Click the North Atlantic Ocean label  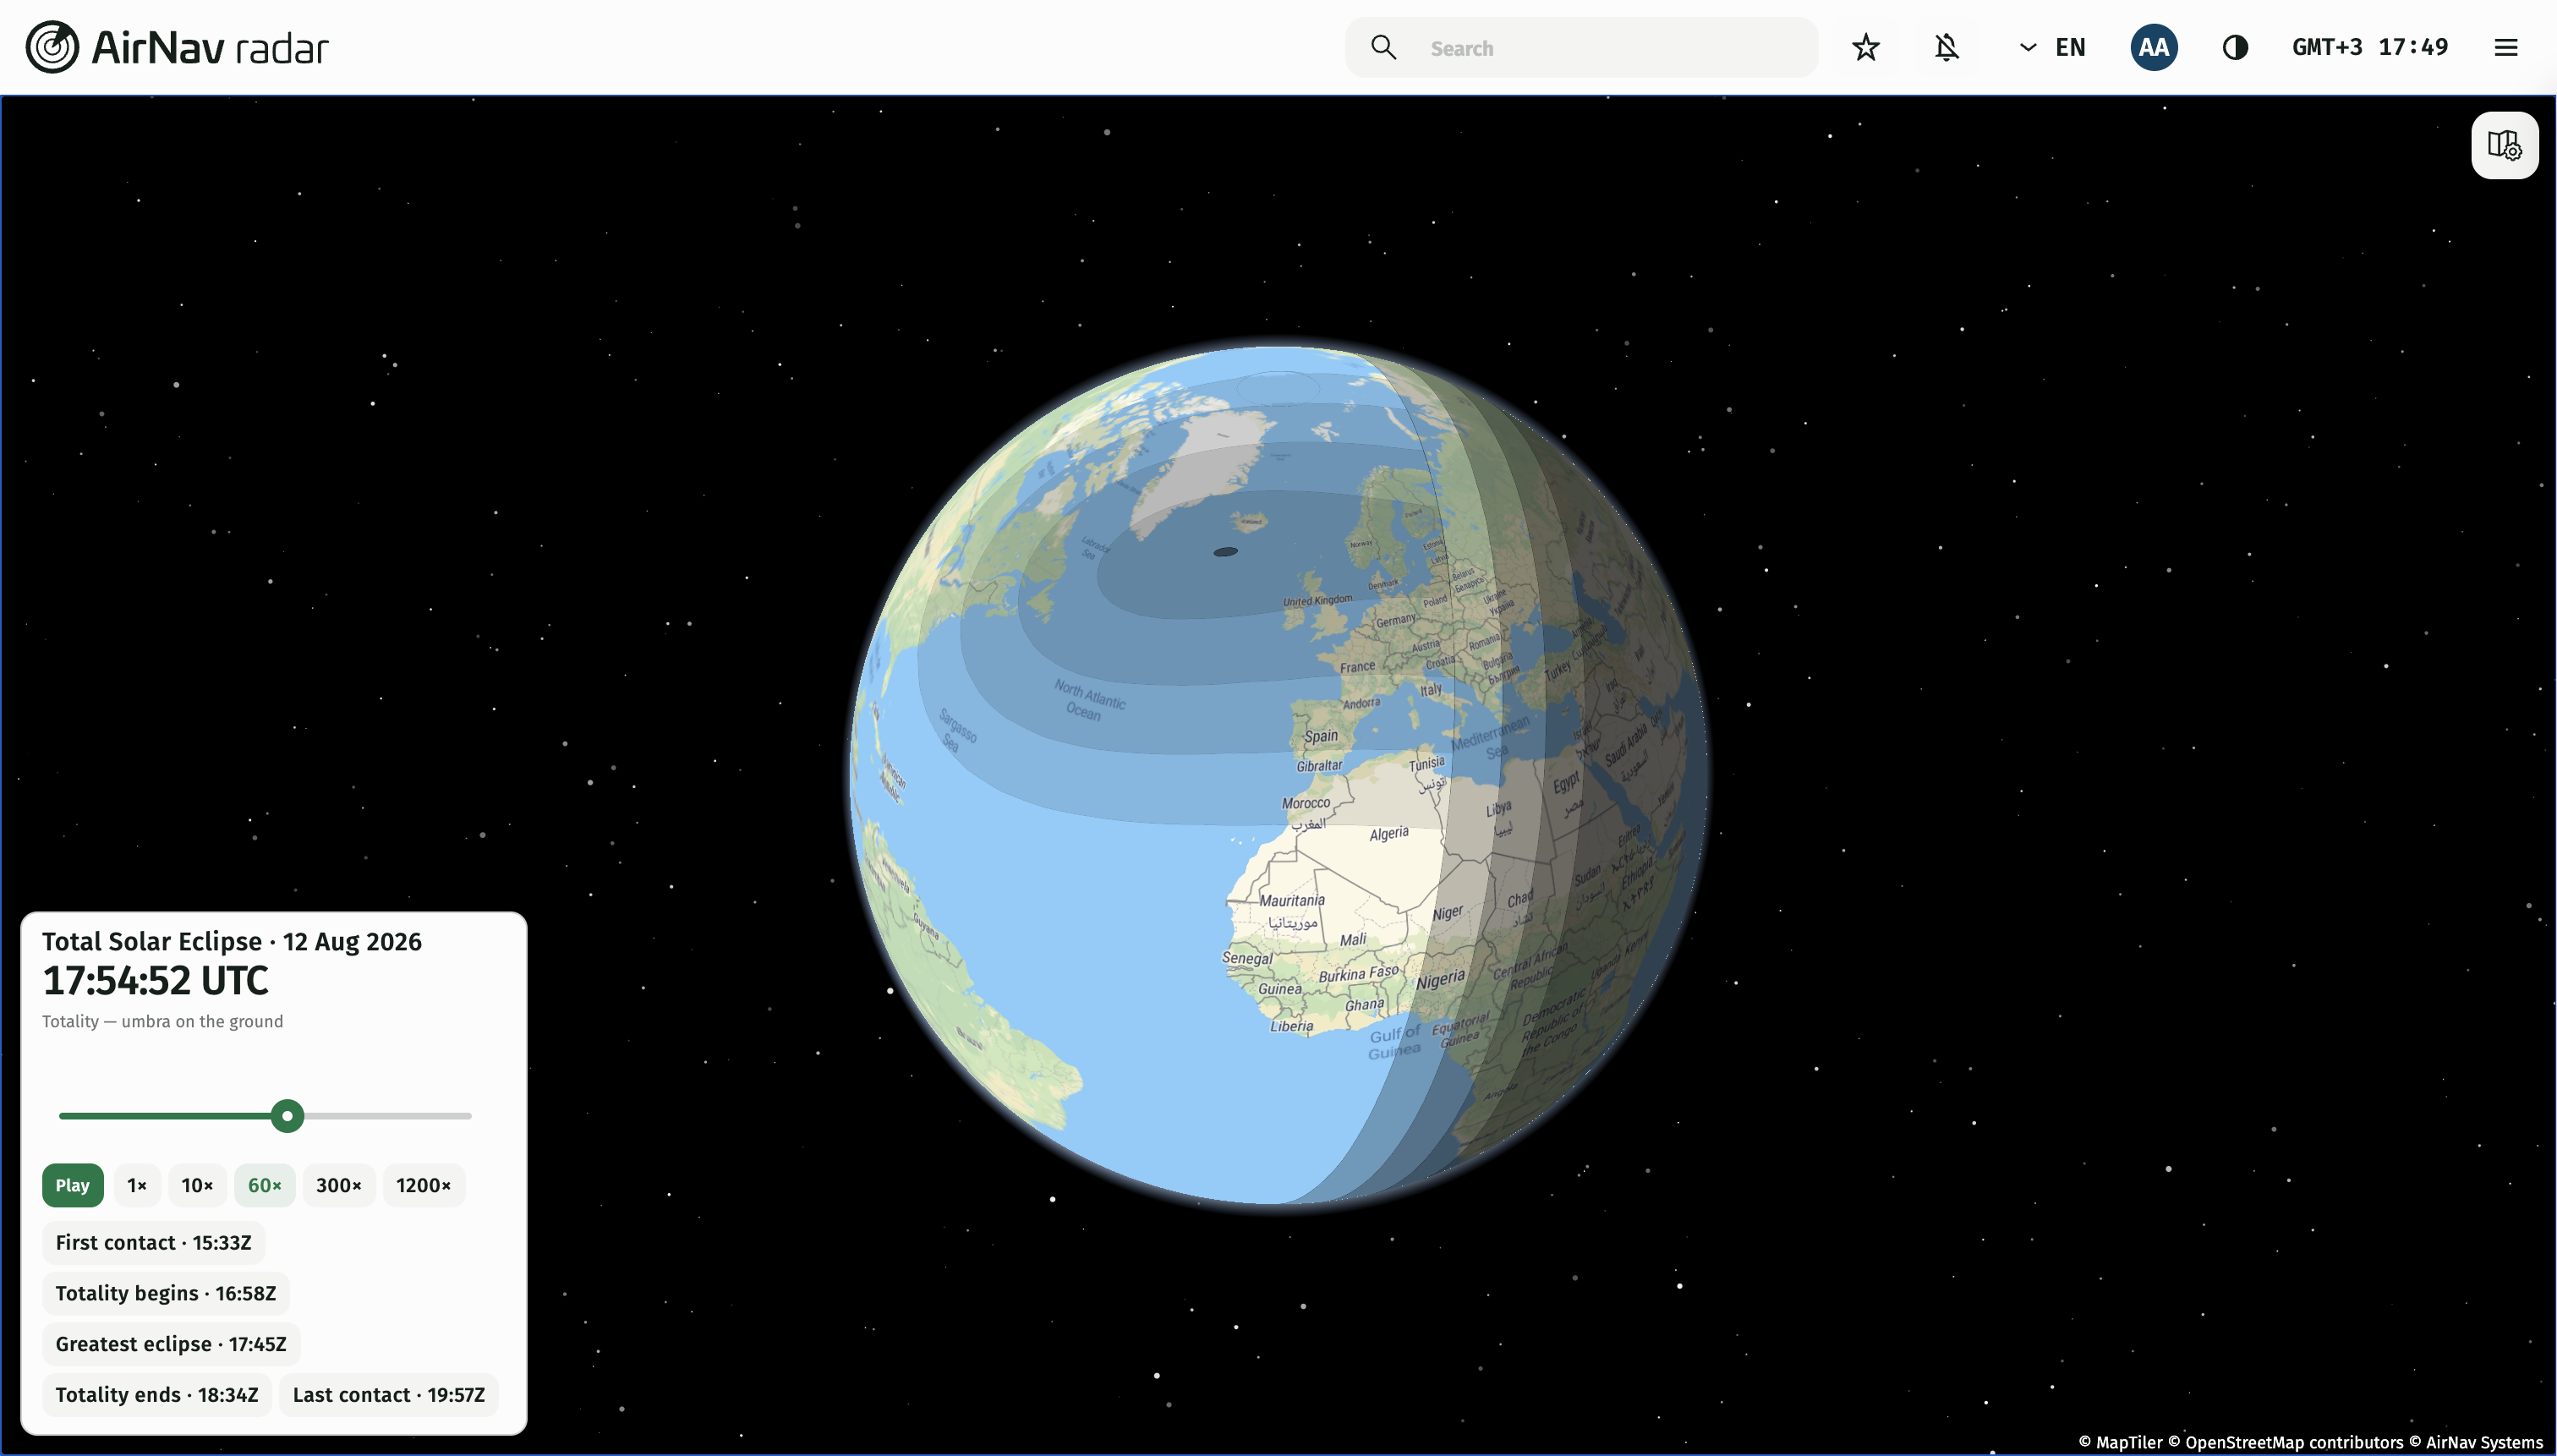point(1088,699)
